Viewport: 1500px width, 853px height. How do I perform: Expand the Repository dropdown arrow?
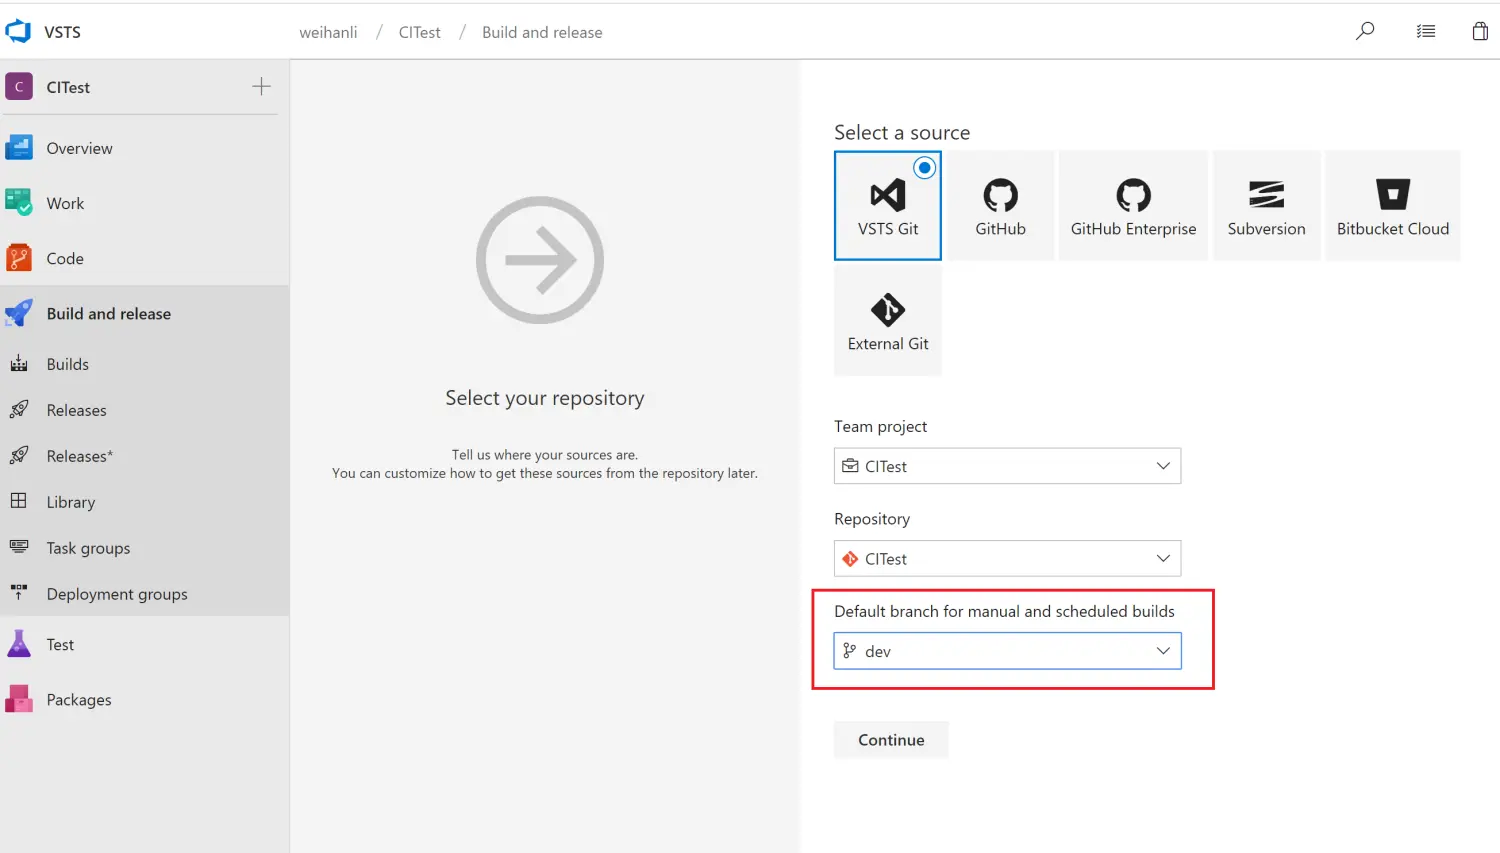[1163, 558]
